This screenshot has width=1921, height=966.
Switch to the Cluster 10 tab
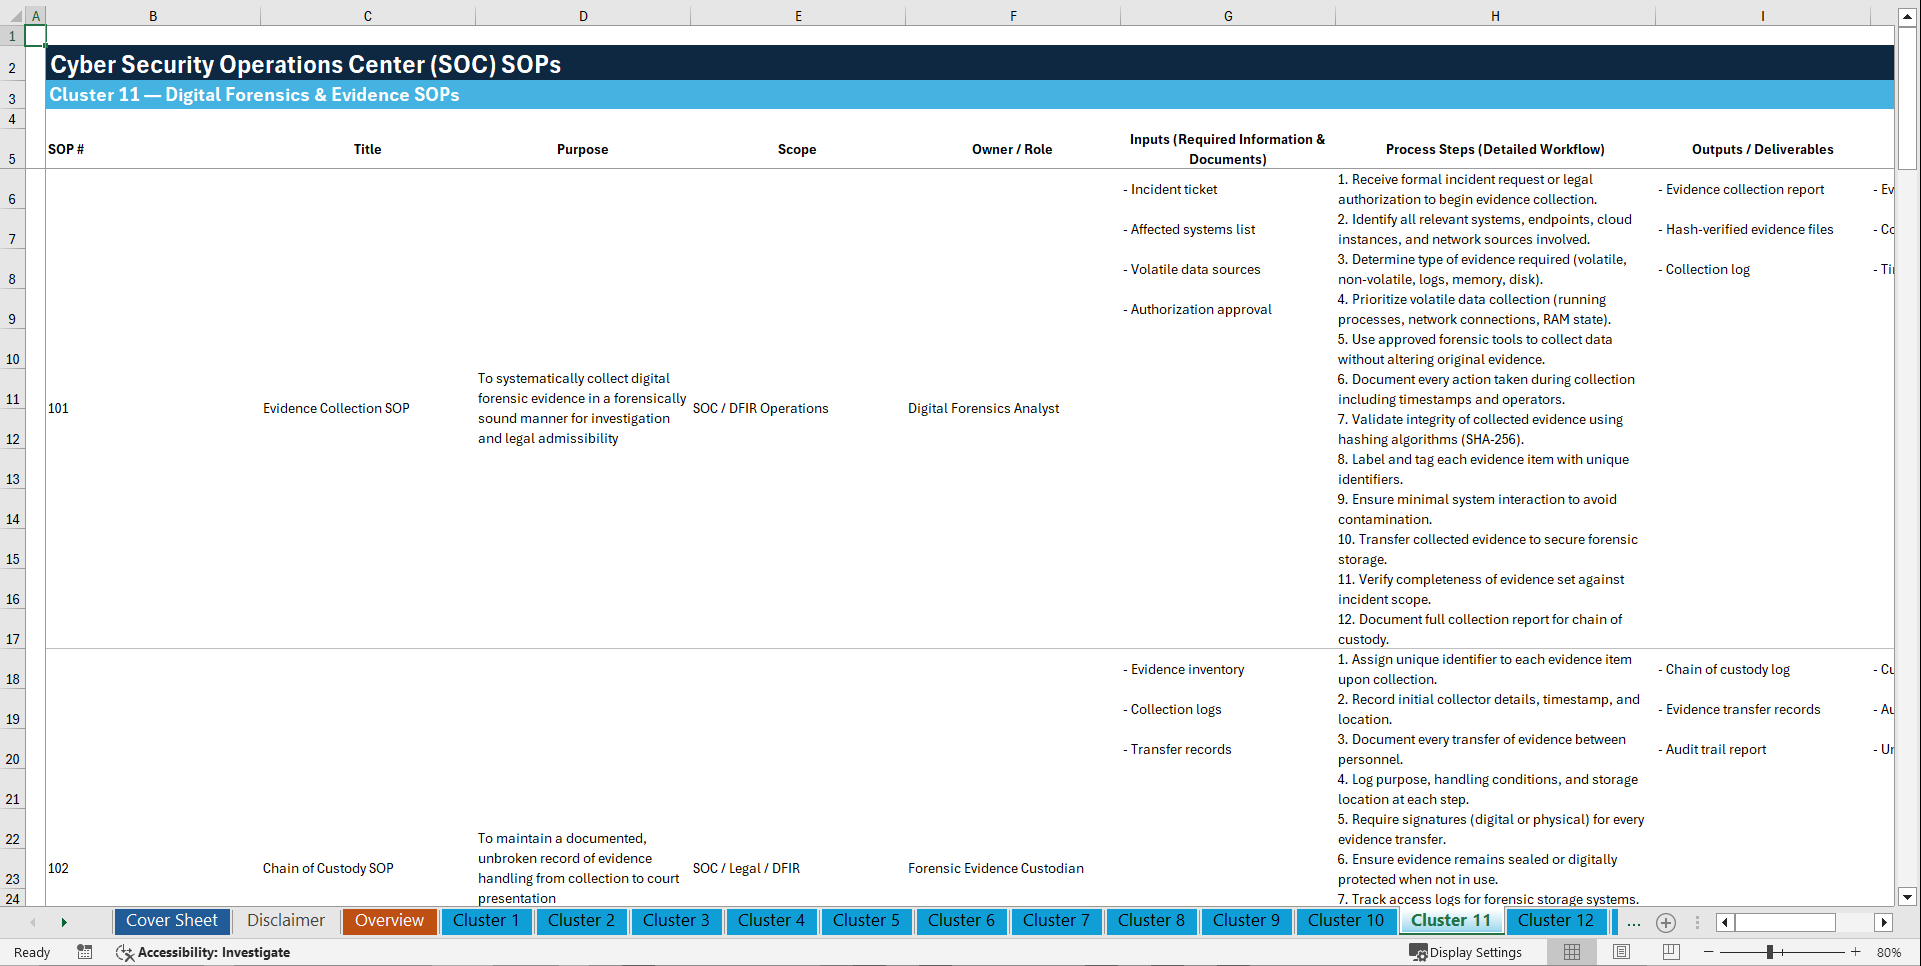(x=1346, y=921)
